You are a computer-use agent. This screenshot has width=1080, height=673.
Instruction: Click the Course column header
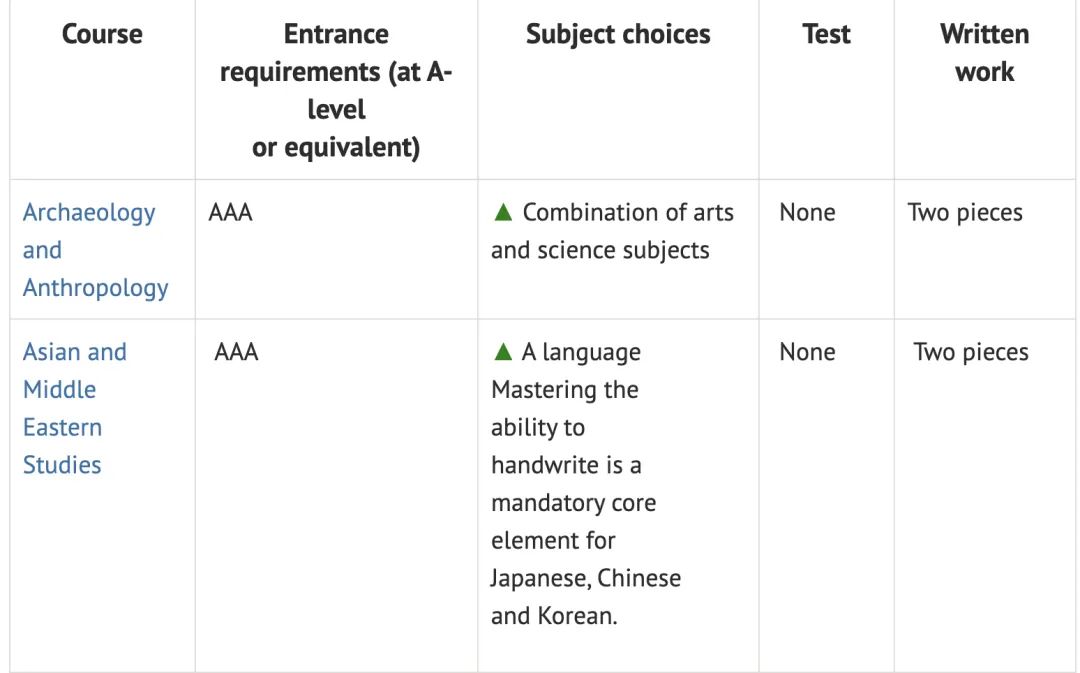[102, 34]
